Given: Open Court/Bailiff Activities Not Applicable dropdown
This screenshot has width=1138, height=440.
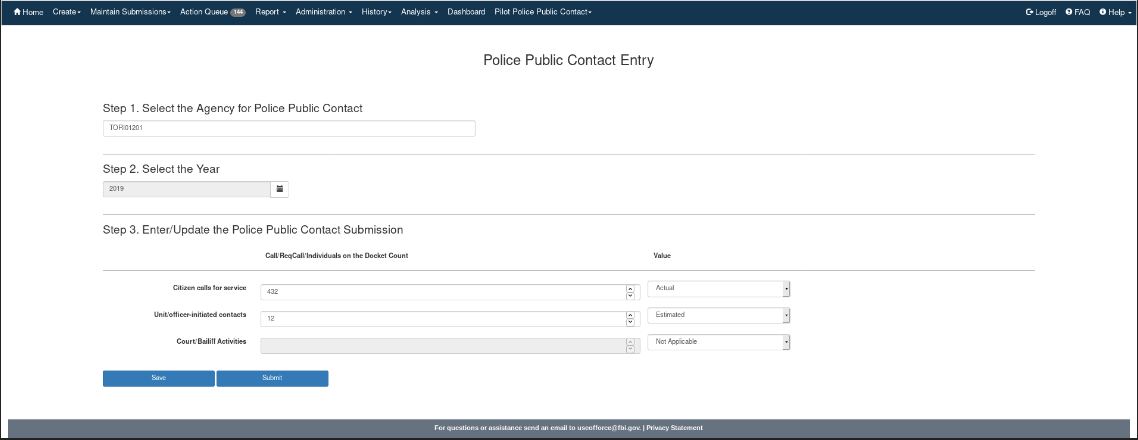Looking at the screenshot, I should click(718, 341).
